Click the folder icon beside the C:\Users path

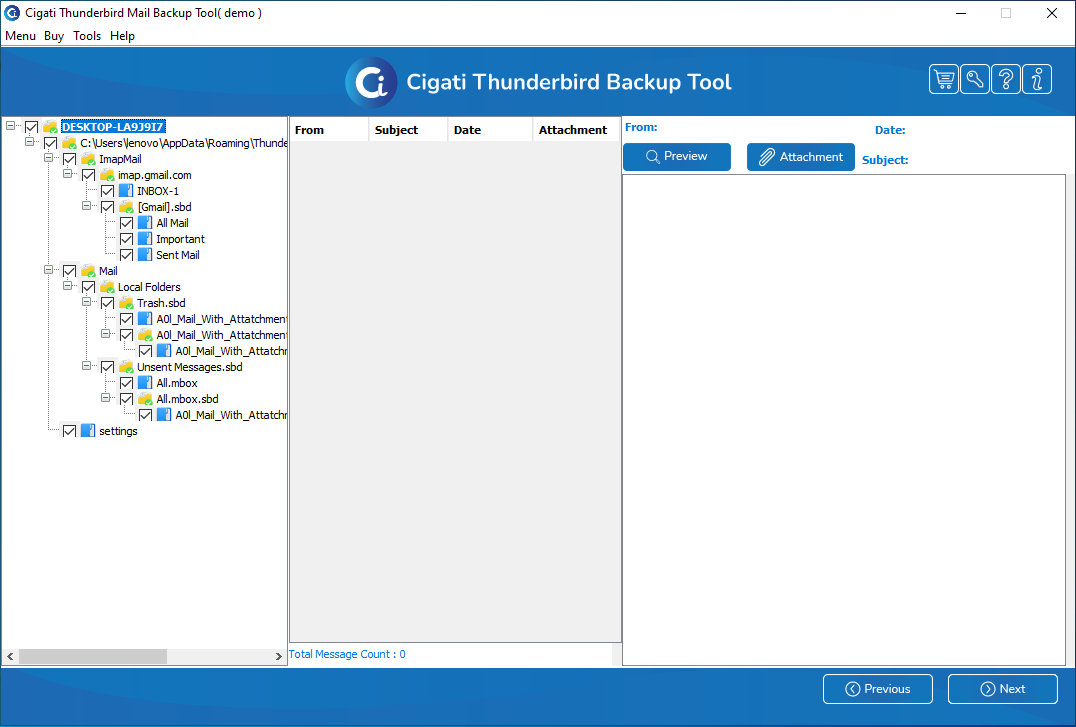pos(69,143)
